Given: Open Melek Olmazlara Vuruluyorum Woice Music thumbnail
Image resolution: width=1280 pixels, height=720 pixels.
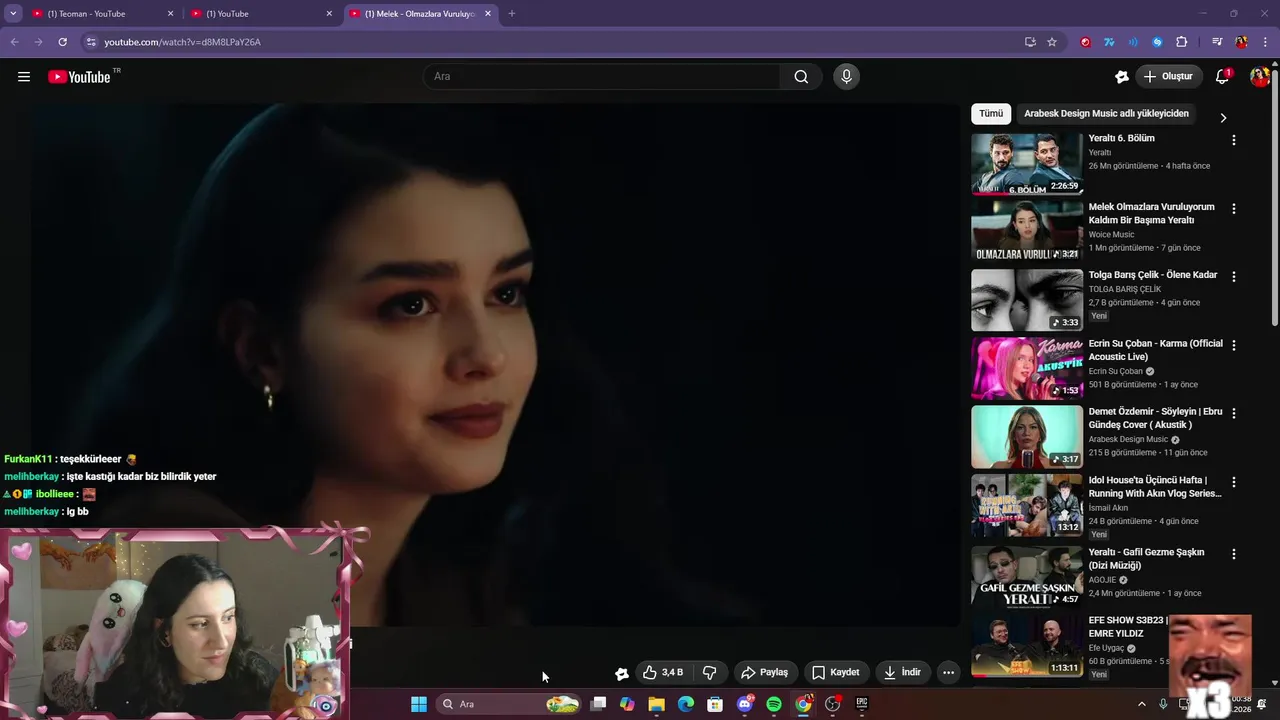Looking at the screenshot, I should (1027, 232).
